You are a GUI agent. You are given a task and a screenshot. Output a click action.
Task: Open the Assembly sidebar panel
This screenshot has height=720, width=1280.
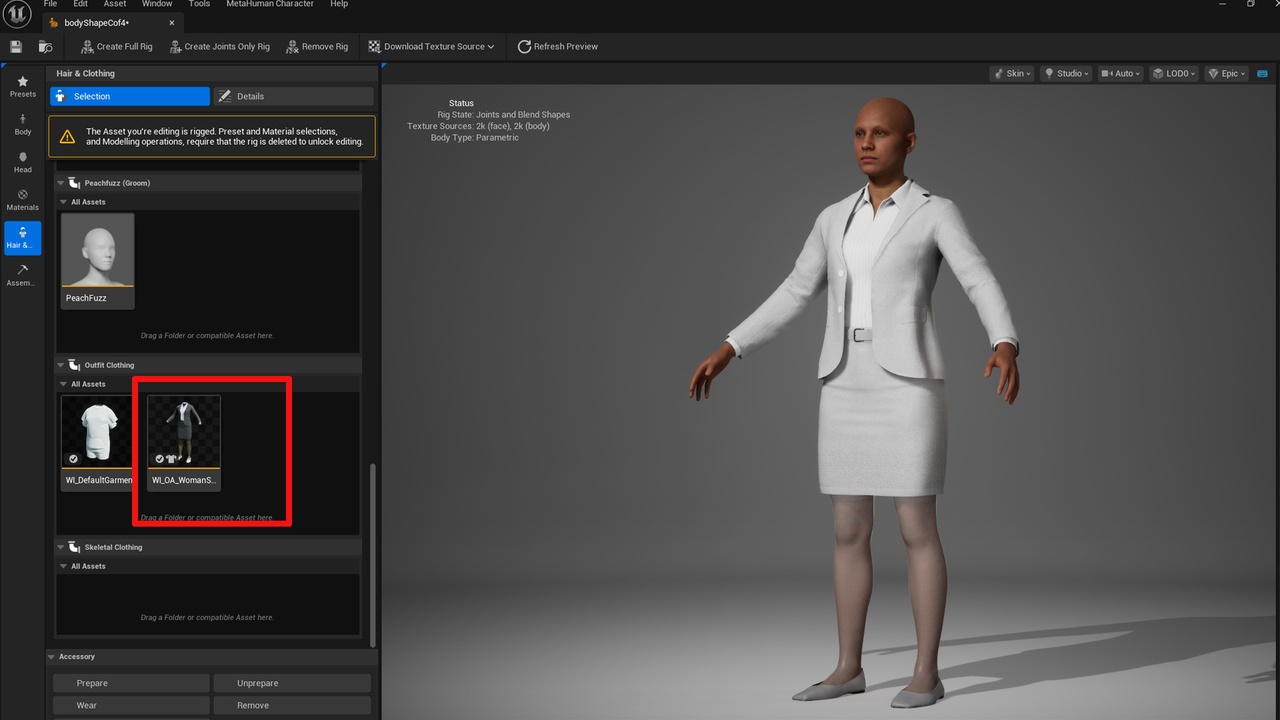[22, 275]
